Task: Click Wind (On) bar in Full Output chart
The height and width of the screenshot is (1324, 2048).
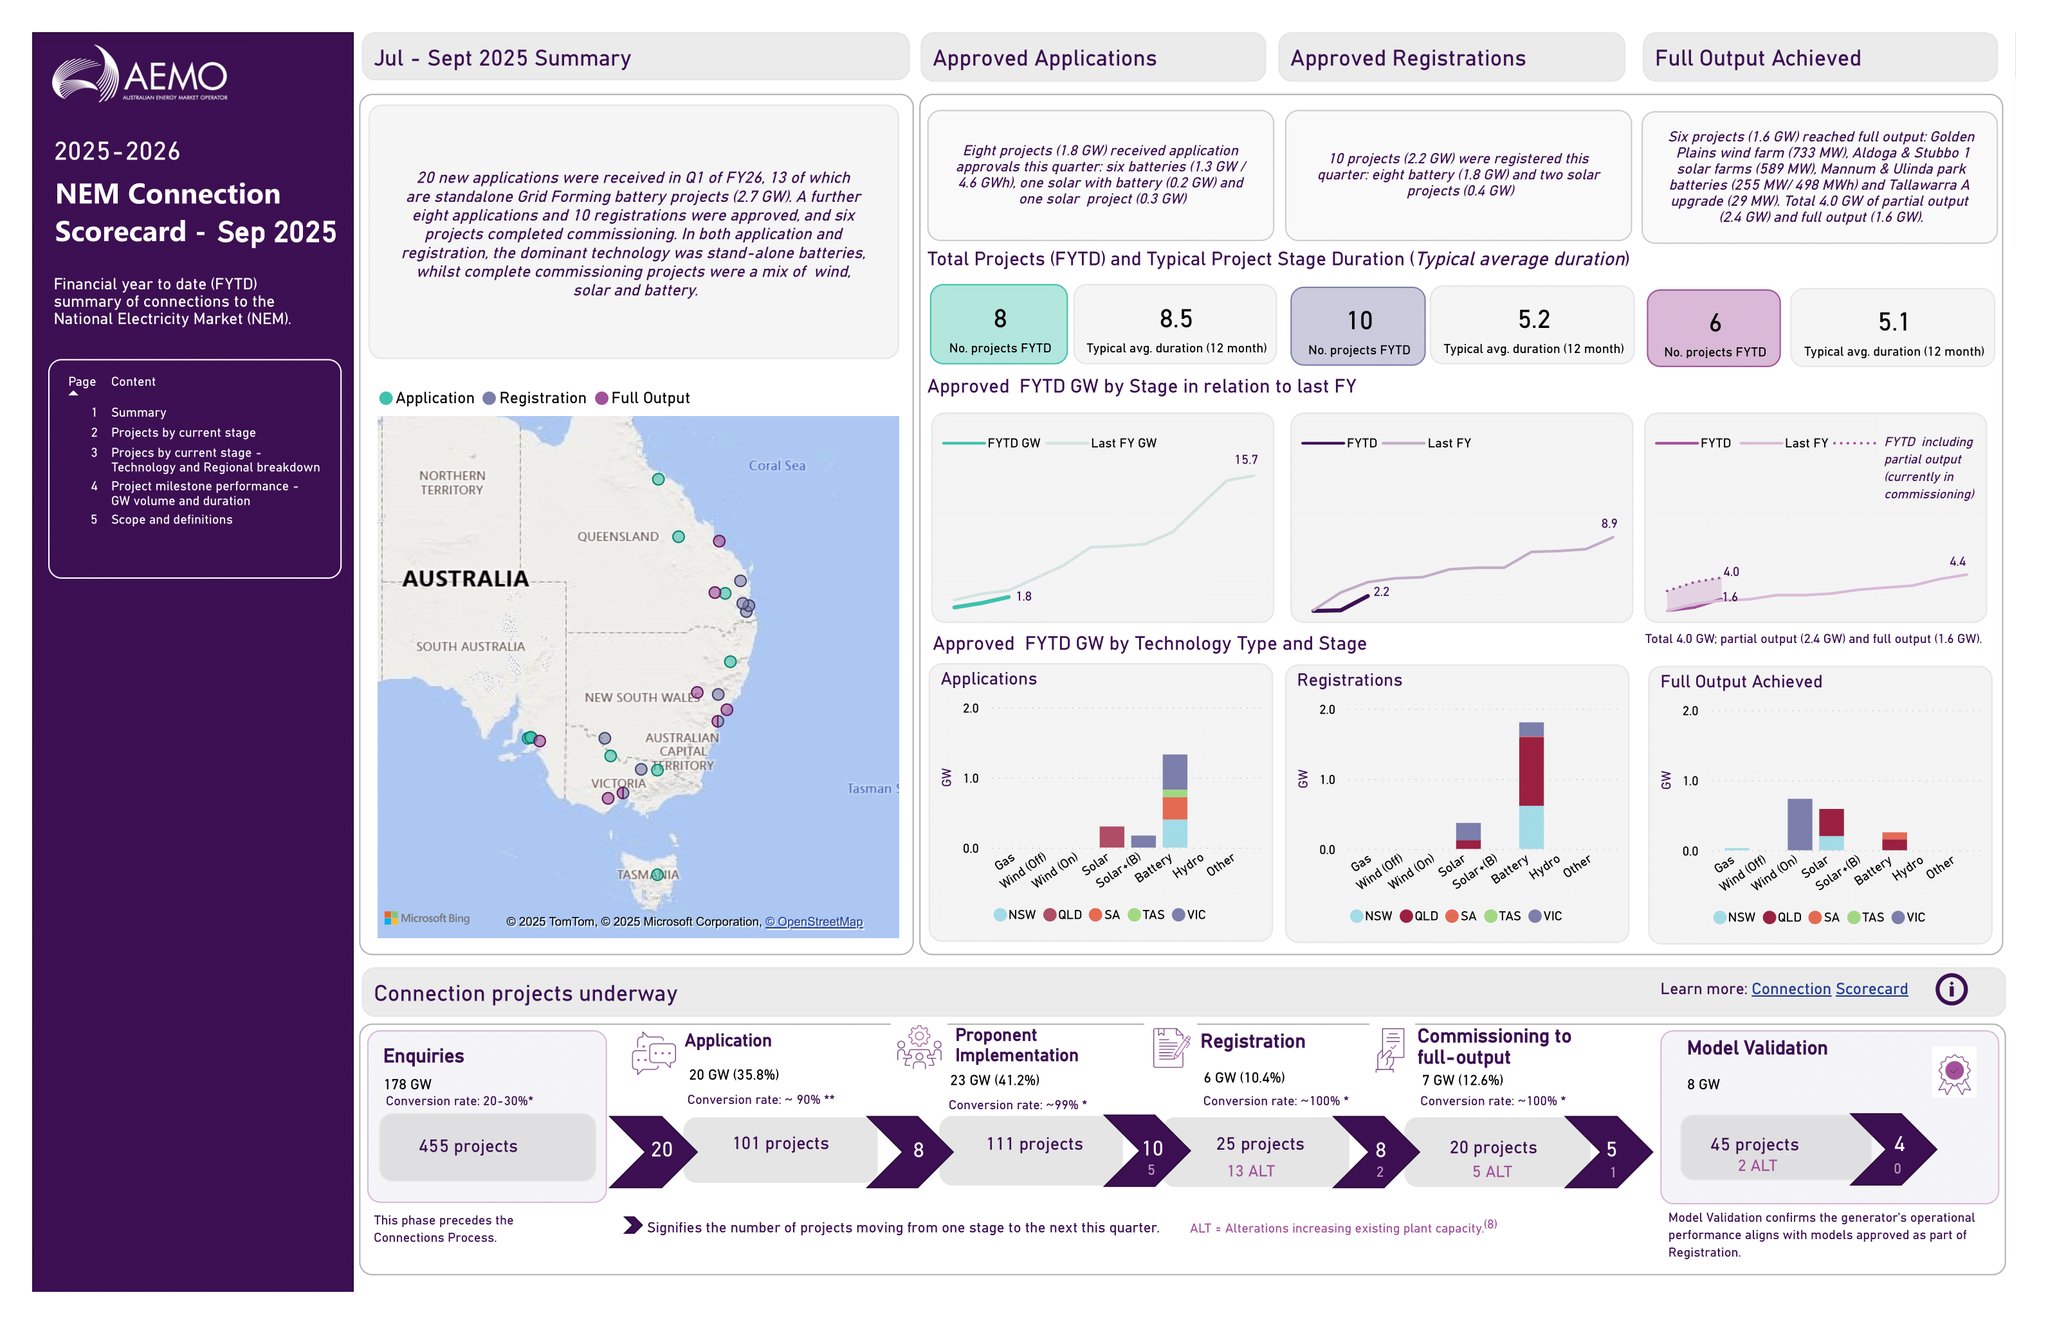Action: 1800,825
